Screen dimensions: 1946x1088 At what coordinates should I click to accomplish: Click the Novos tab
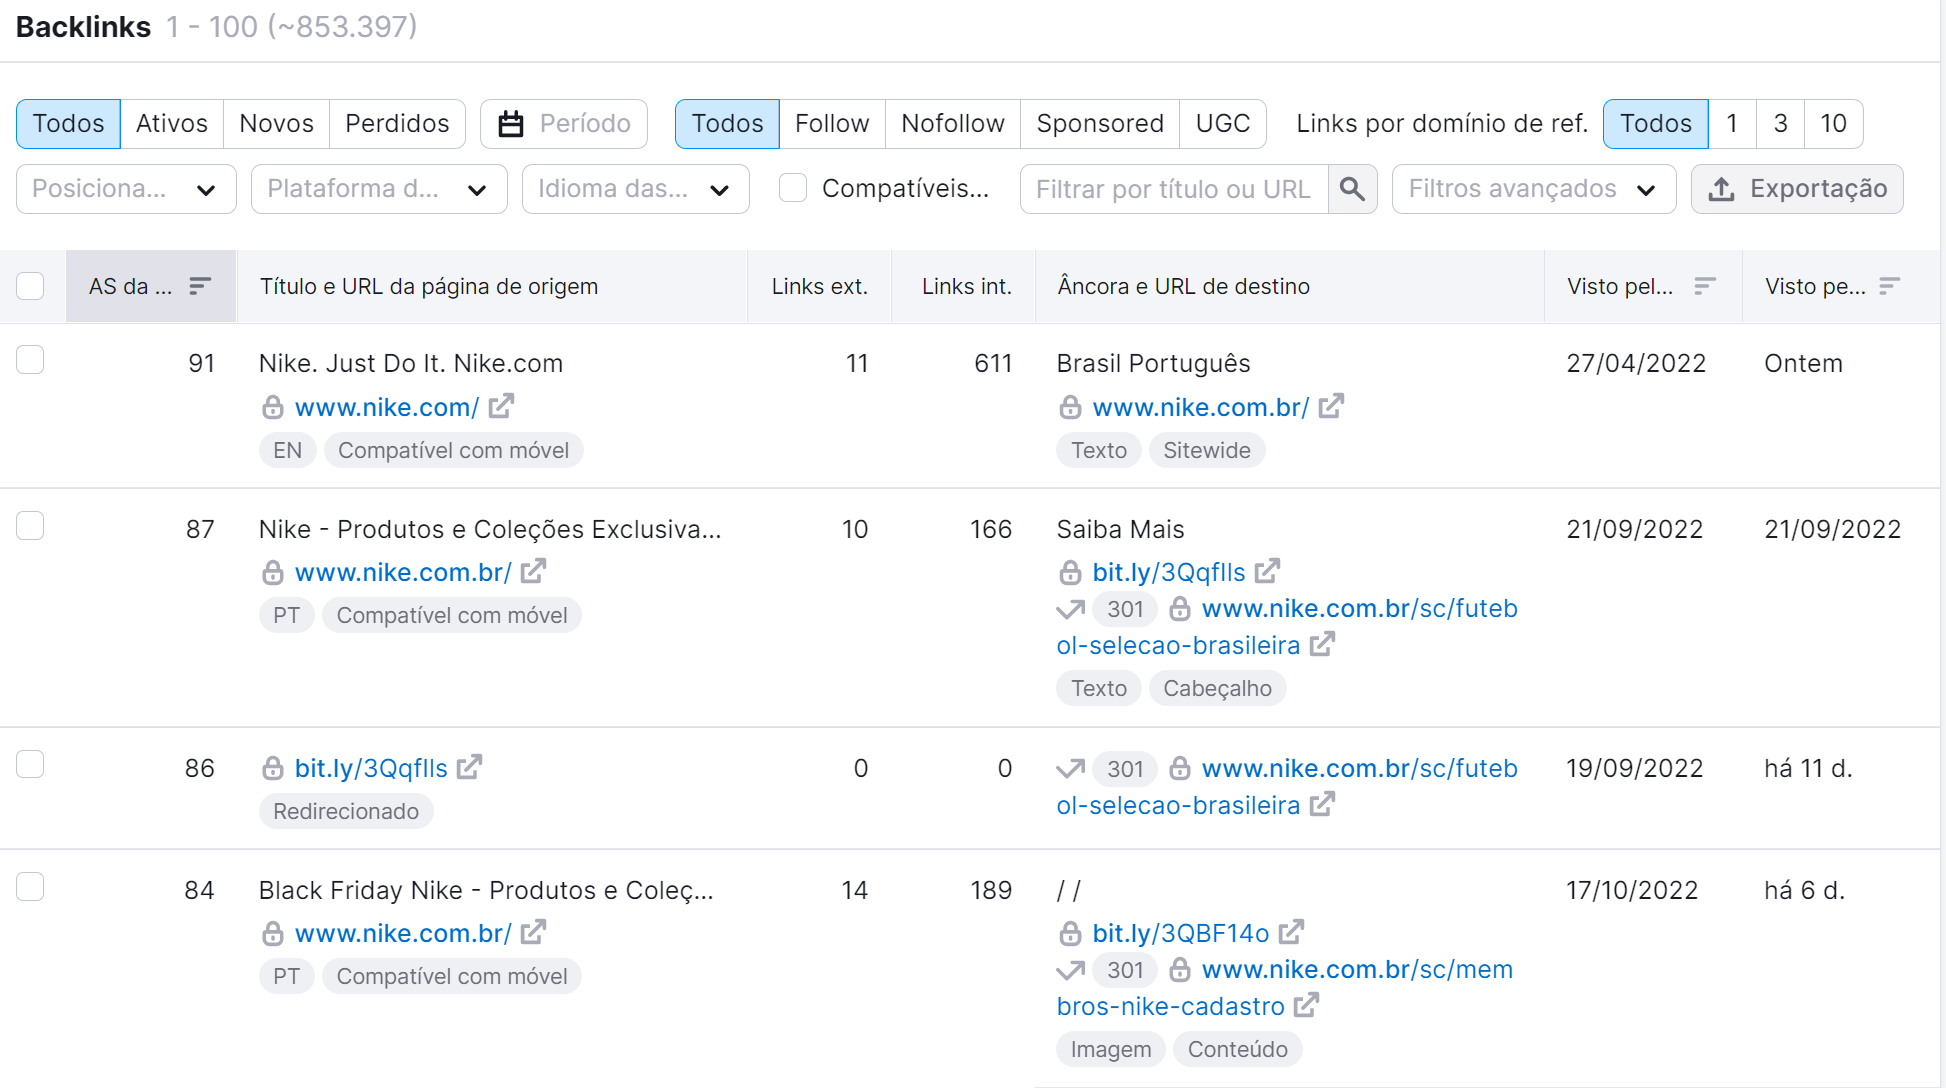[275, 122]
